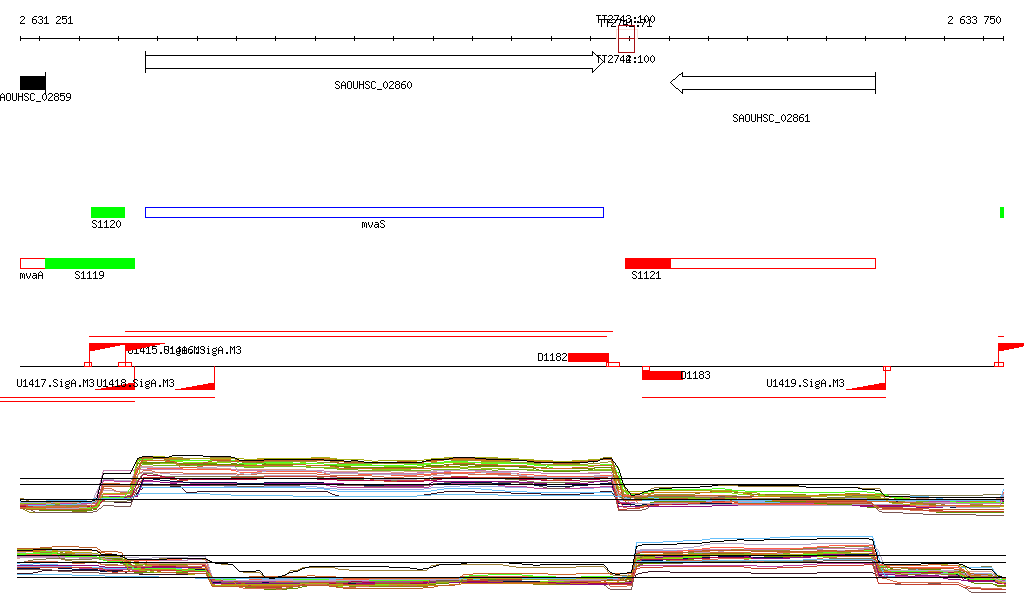Click the U1417.SigA.M3 label
This screenshot has width=1024, height=611.
[x=56, y=383]
